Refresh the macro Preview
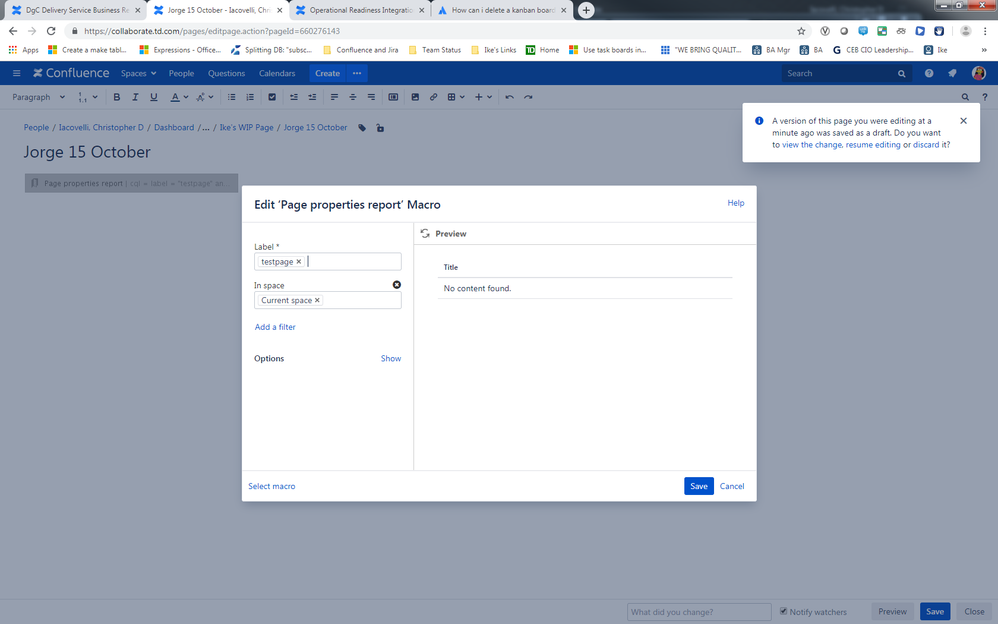Image resolution: width=998 pixels, height=624 pixels. click(x=425, y=234)
